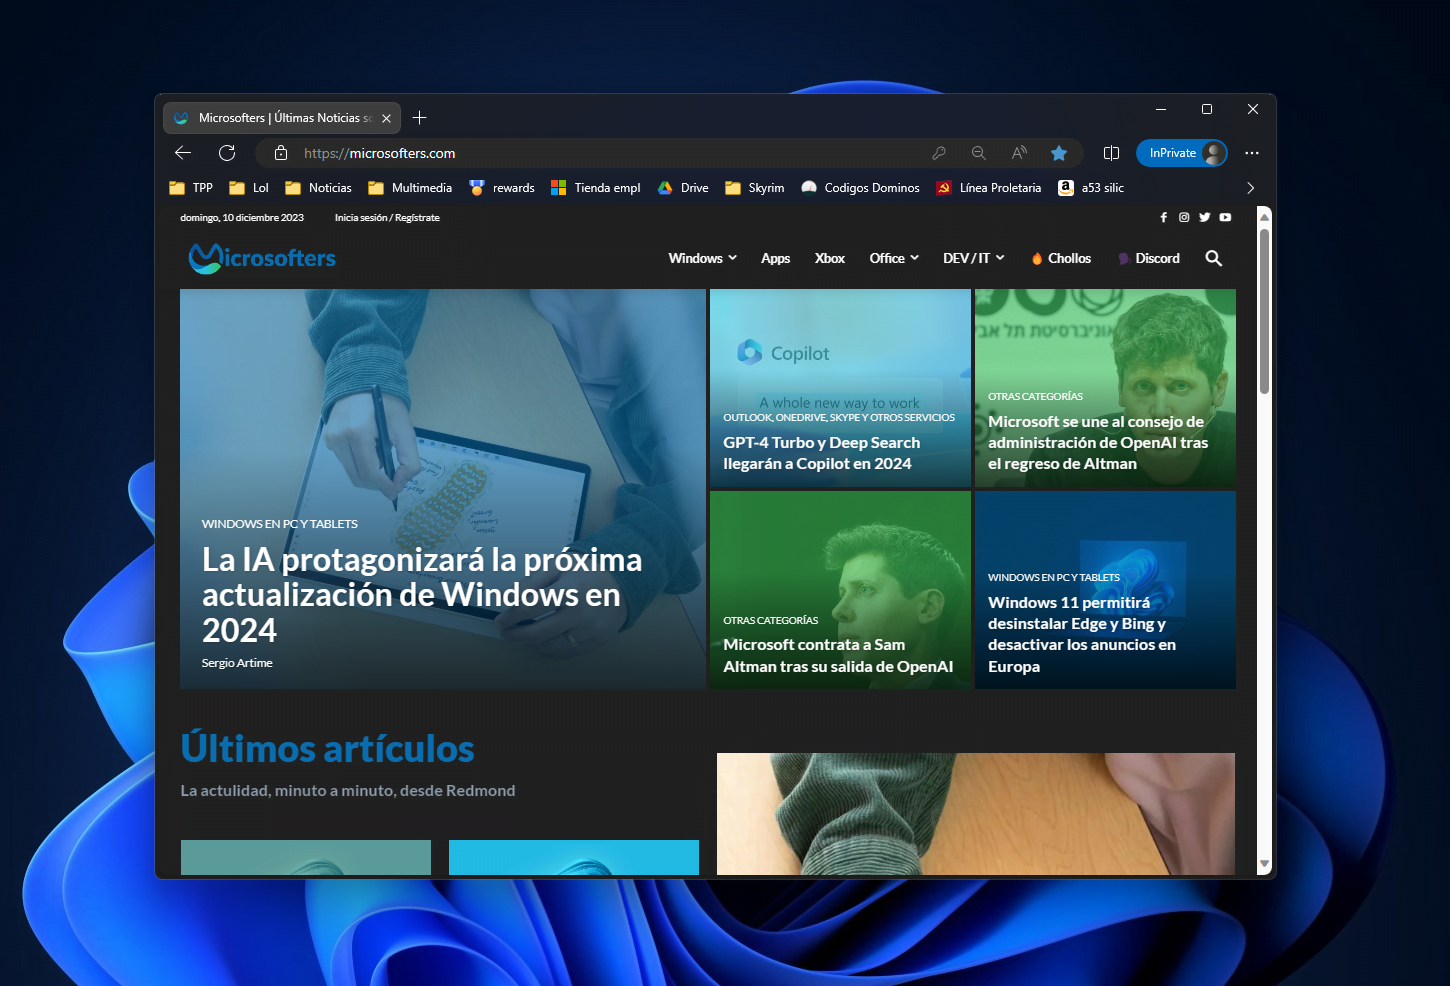
Task: Click the Chollos flame icon
Action: [1037, 258]
